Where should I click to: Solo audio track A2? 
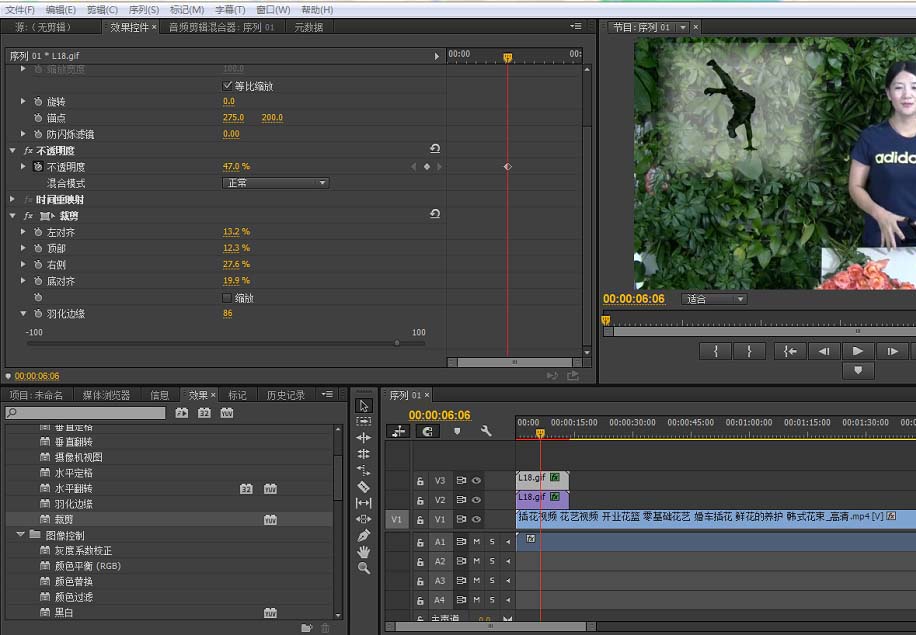tap(492, 561)
